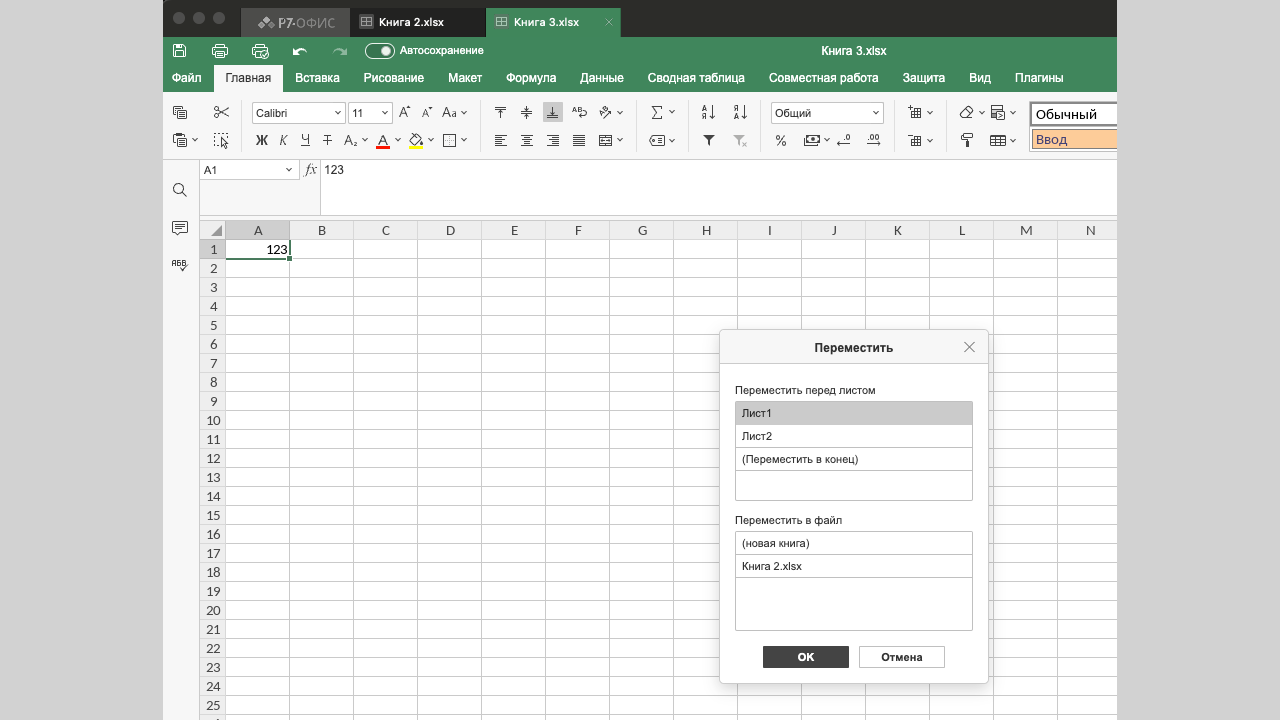Confirm the move with OK button

[x=806, y=657]
